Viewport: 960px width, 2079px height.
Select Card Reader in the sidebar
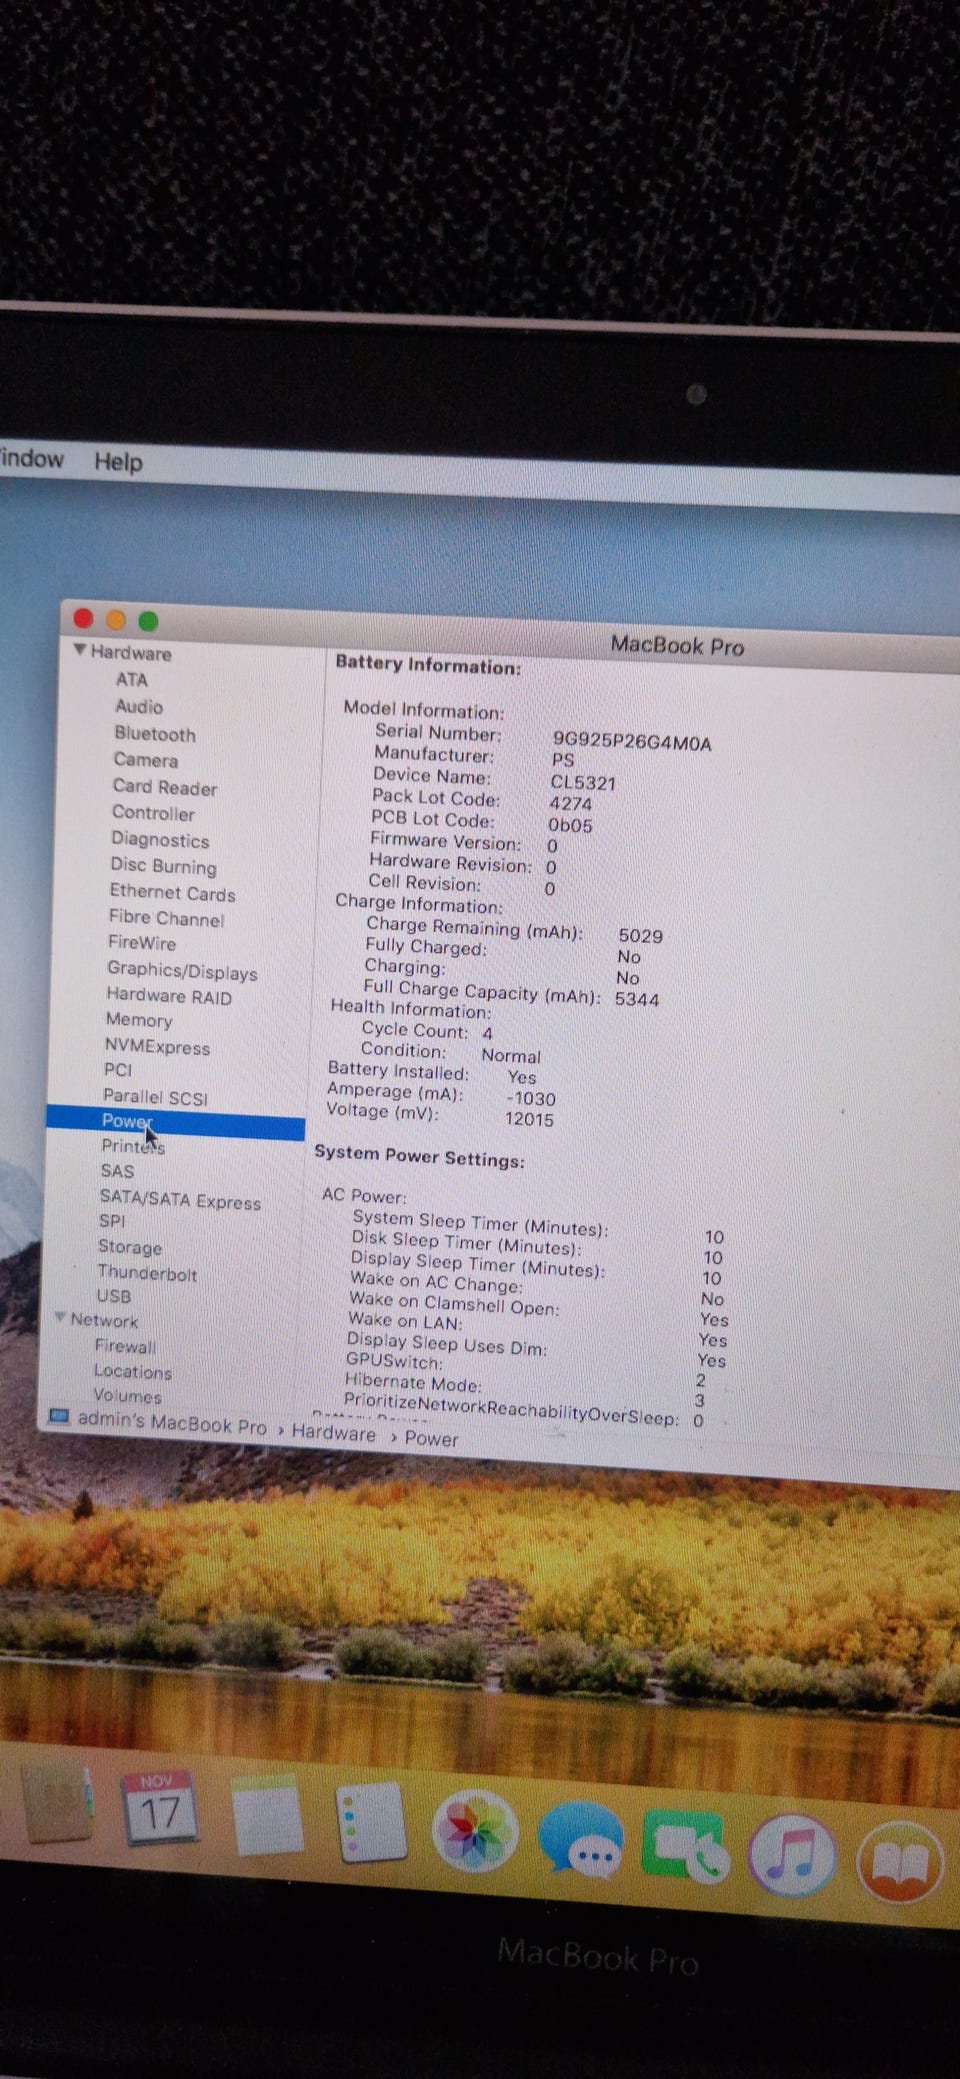coord(164,787)
